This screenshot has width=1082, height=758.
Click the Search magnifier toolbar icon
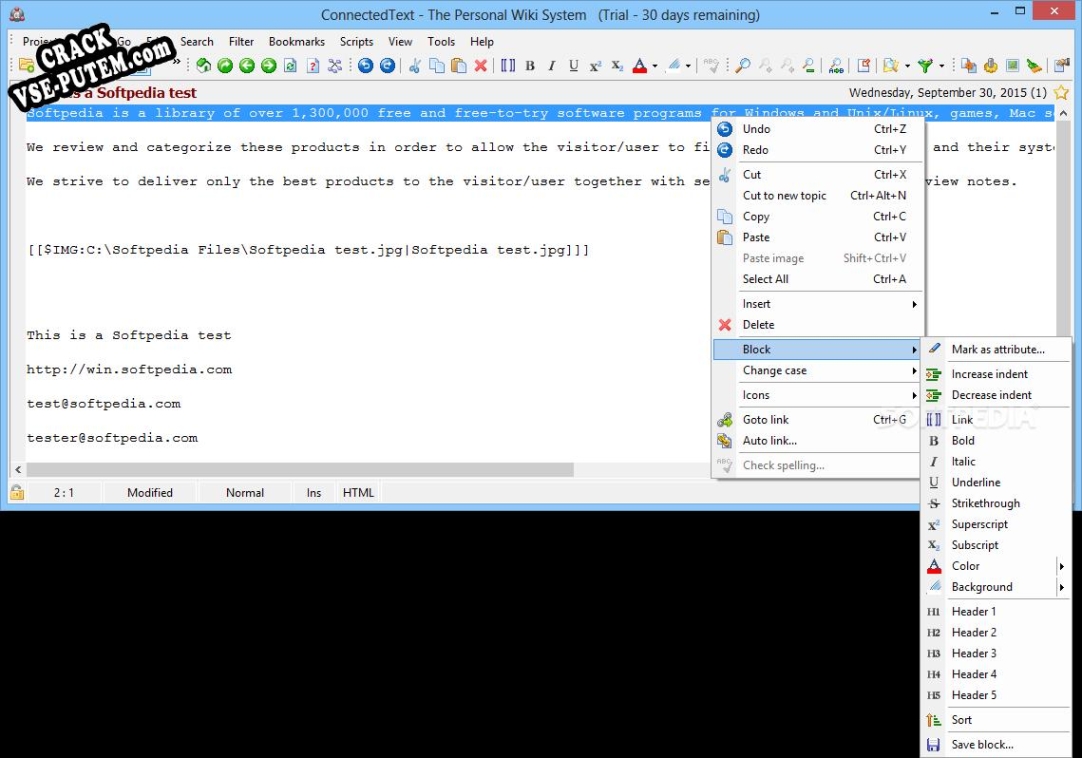pyautogui.click(x=743, y=66)
